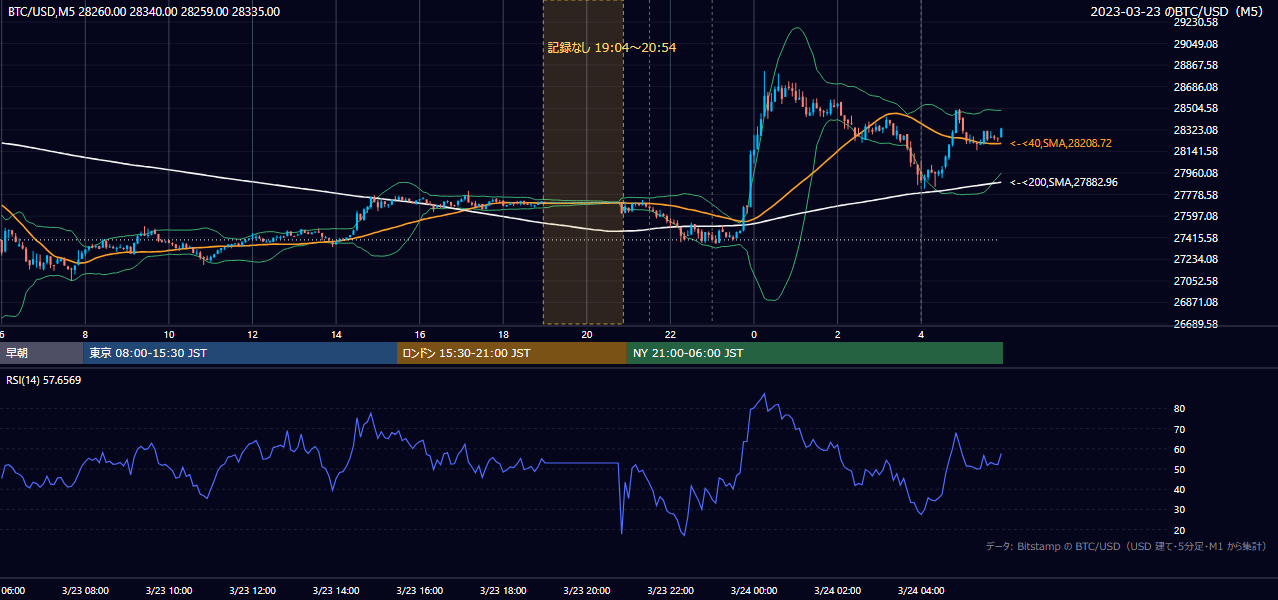
Task: Click RSI axis level 40
Action: 1179,489
